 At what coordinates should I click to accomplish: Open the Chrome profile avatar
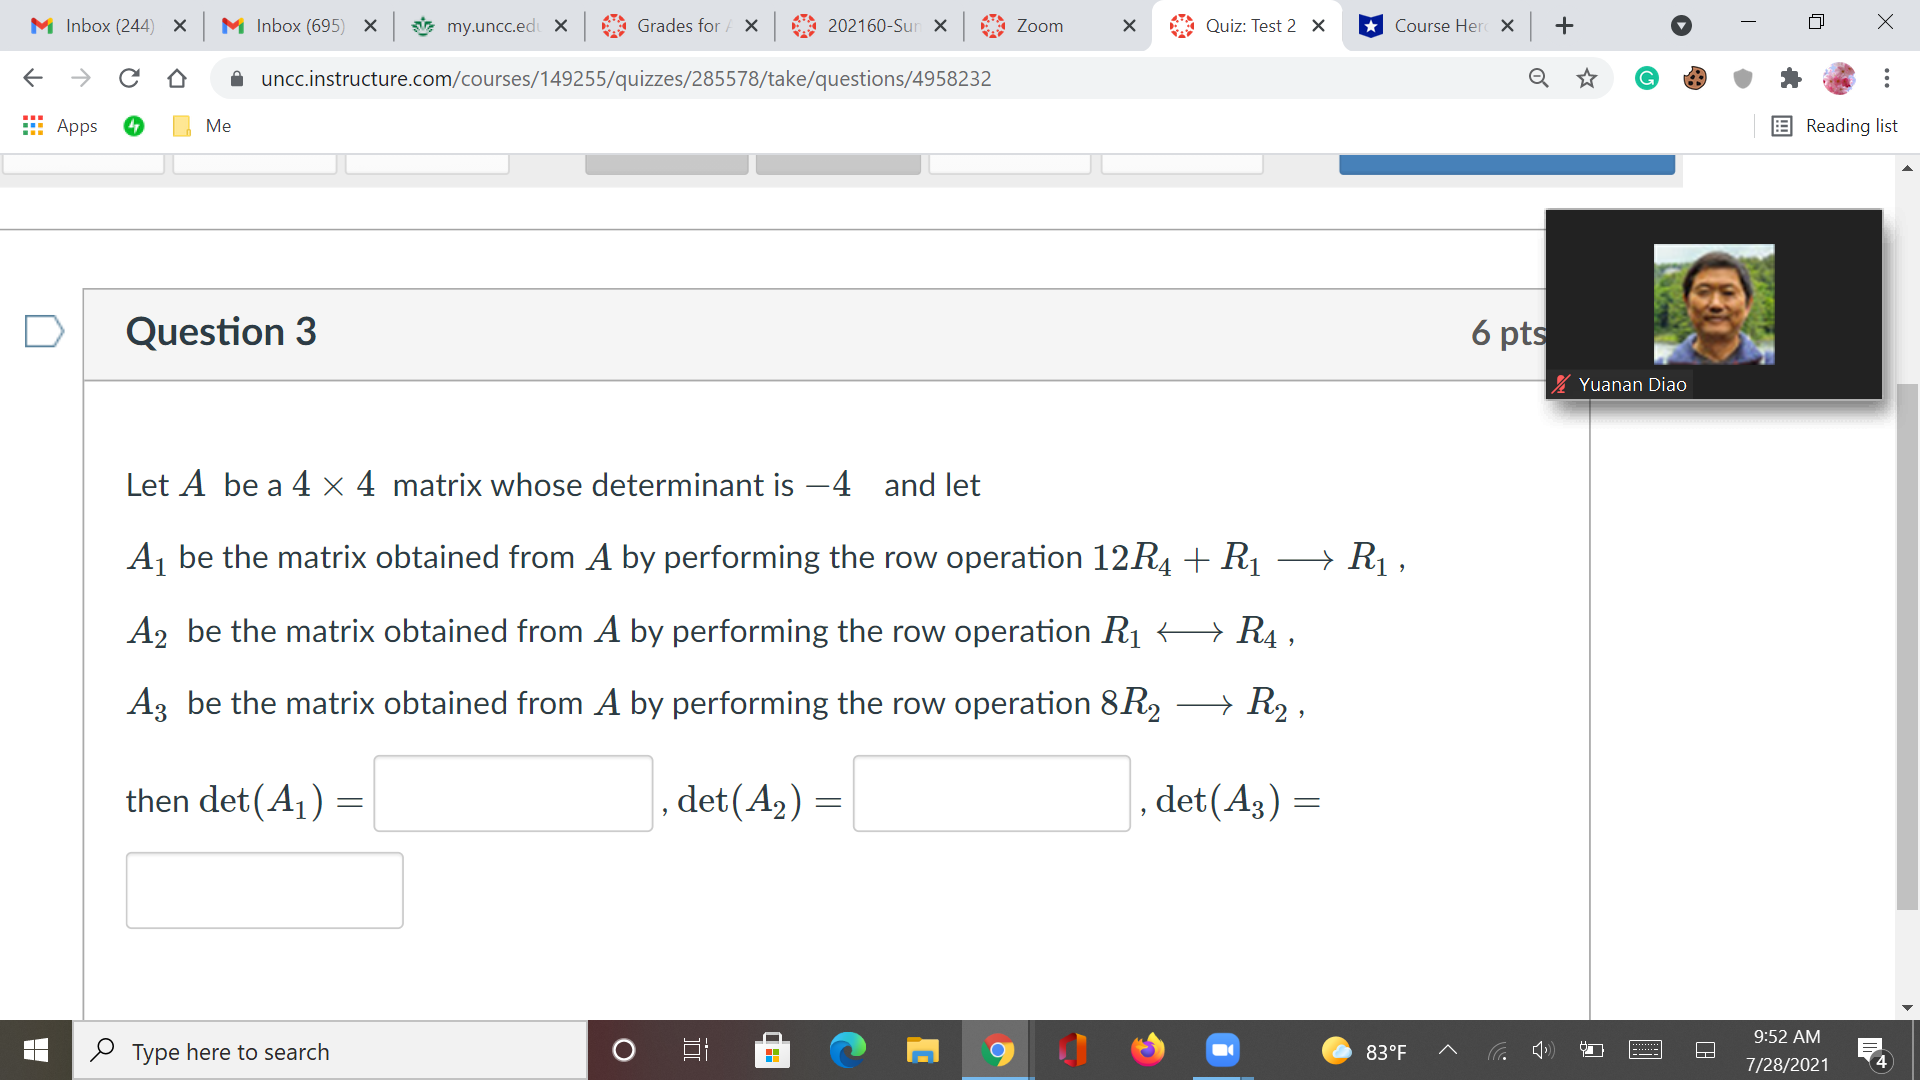[x=1840, y=78]
